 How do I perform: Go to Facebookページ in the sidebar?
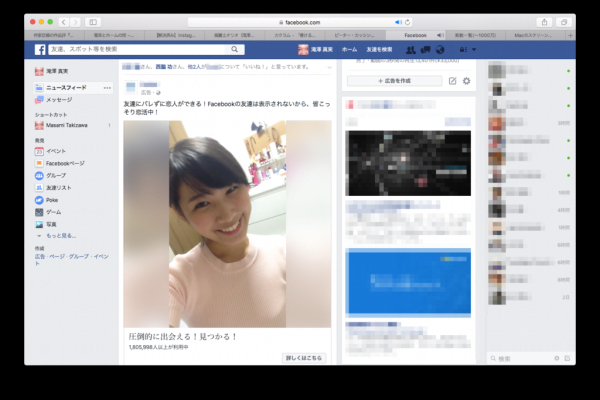[x=39, y=162]
